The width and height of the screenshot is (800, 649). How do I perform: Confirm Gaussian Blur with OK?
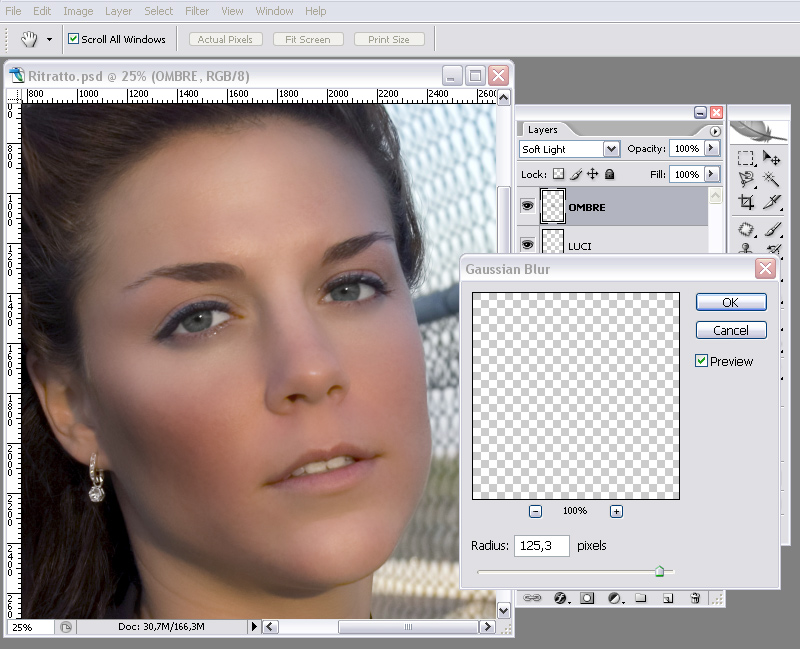coord(730,302)
